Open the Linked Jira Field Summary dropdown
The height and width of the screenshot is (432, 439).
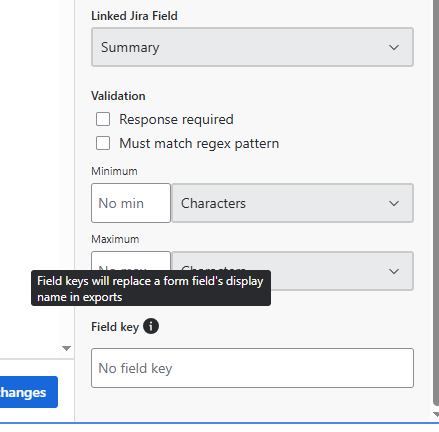tap(252, 47)
